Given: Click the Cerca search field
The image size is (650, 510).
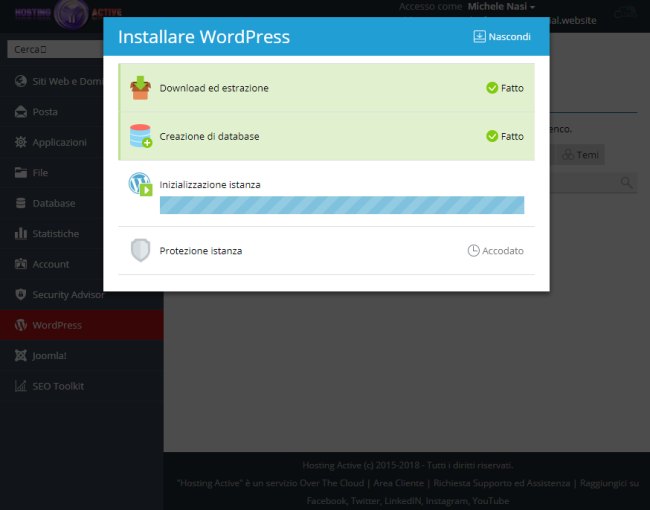Looking at the screenshot, I should [x=55, y=49].
